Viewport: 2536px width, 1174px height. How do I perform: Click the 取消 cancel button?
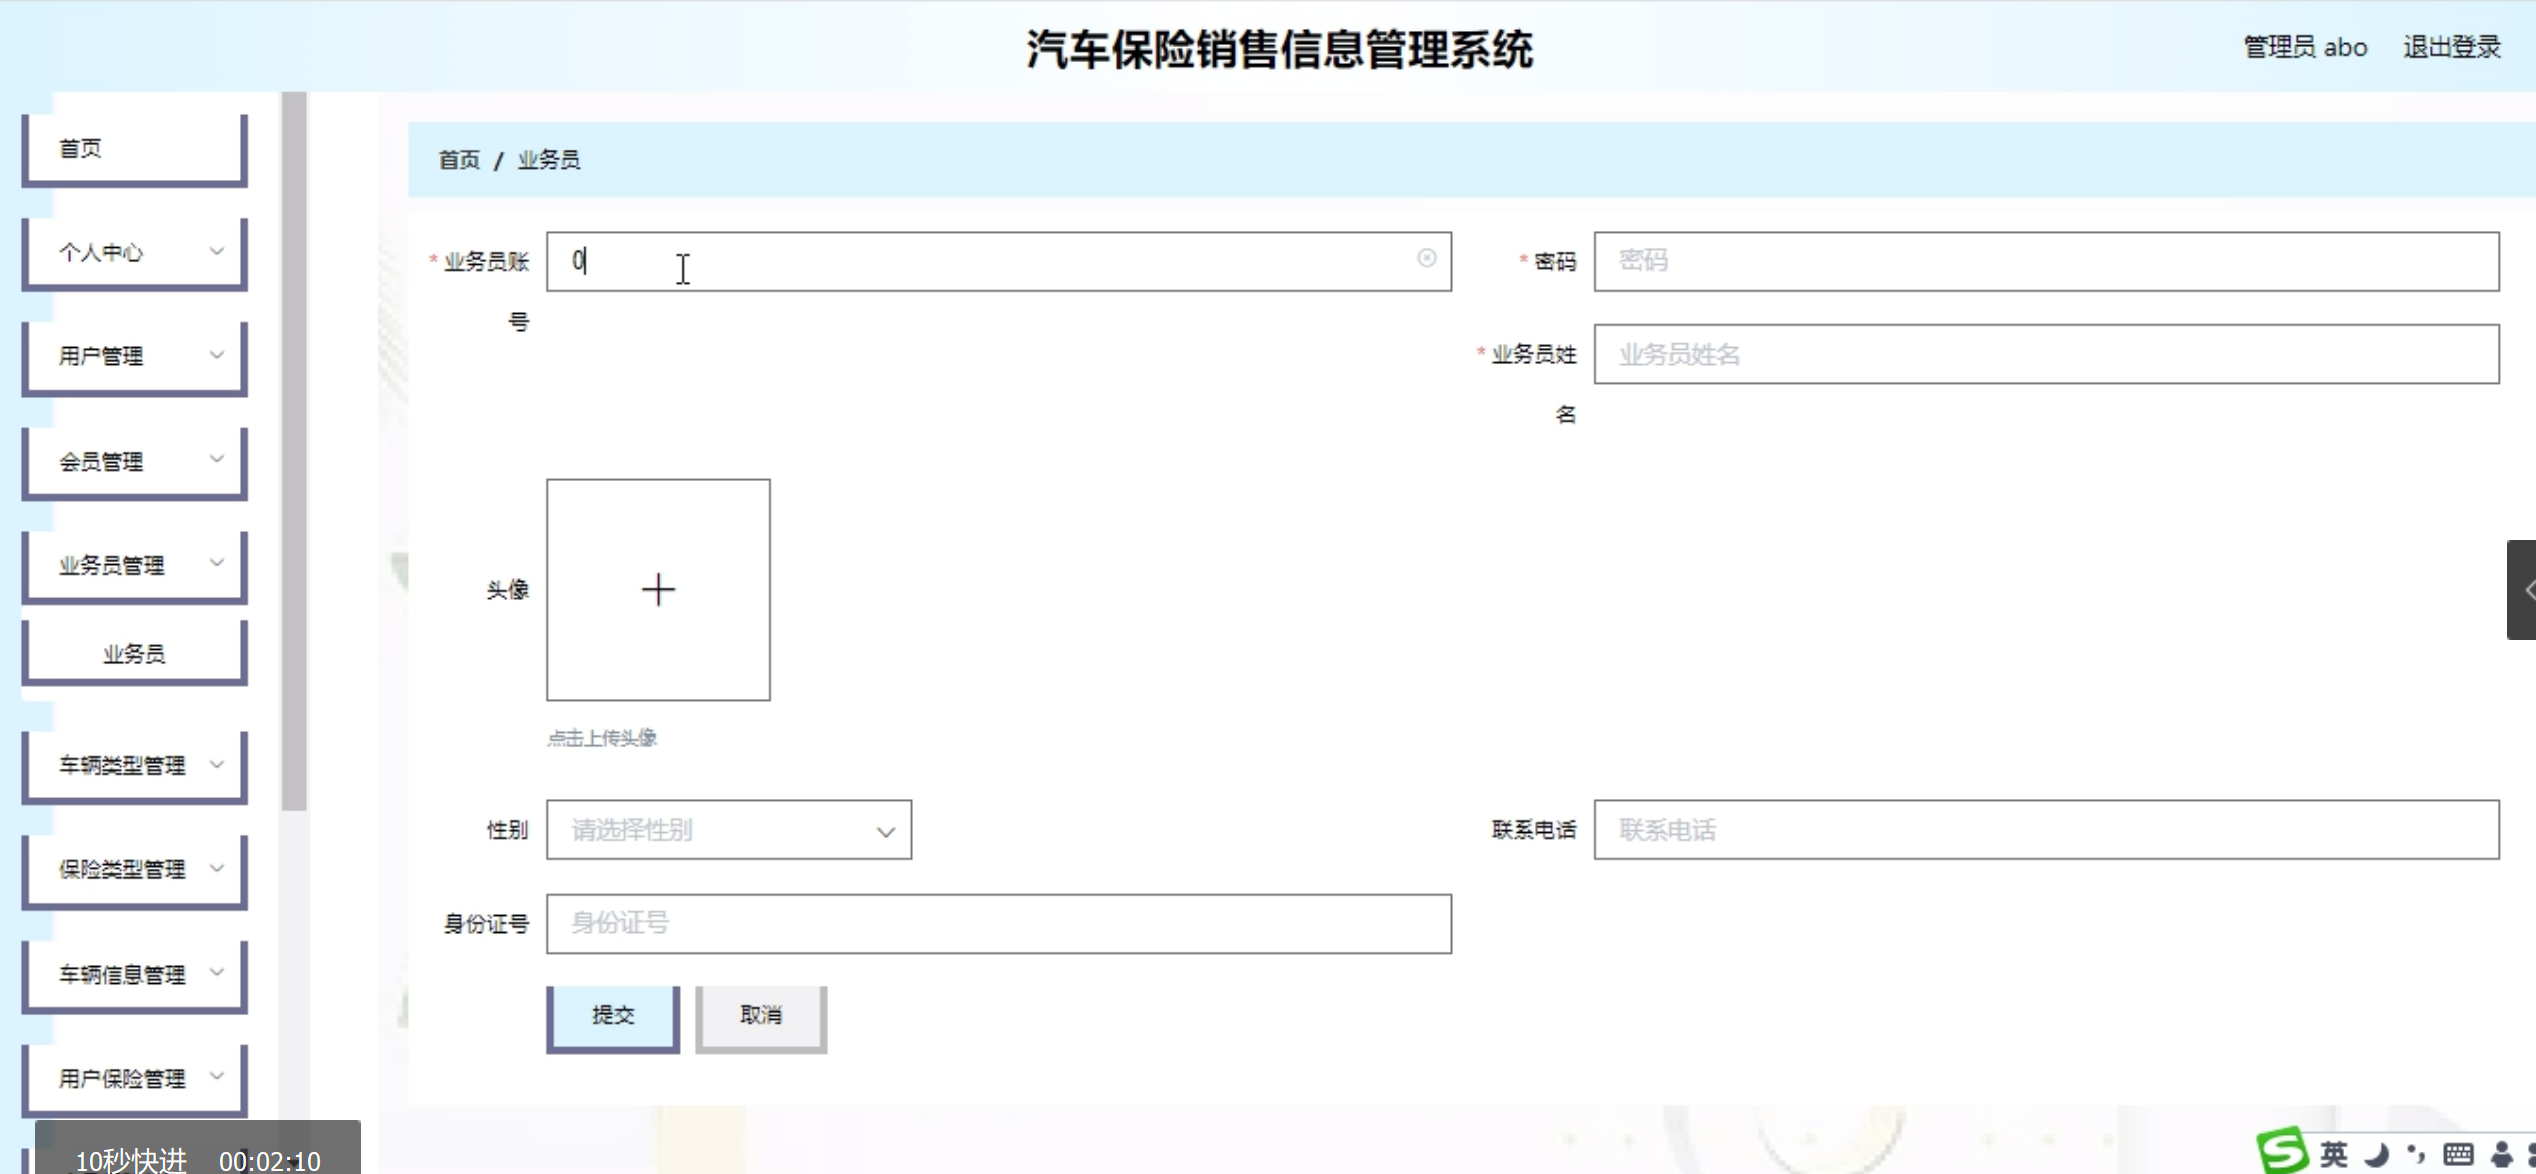tap(761, 1016)
